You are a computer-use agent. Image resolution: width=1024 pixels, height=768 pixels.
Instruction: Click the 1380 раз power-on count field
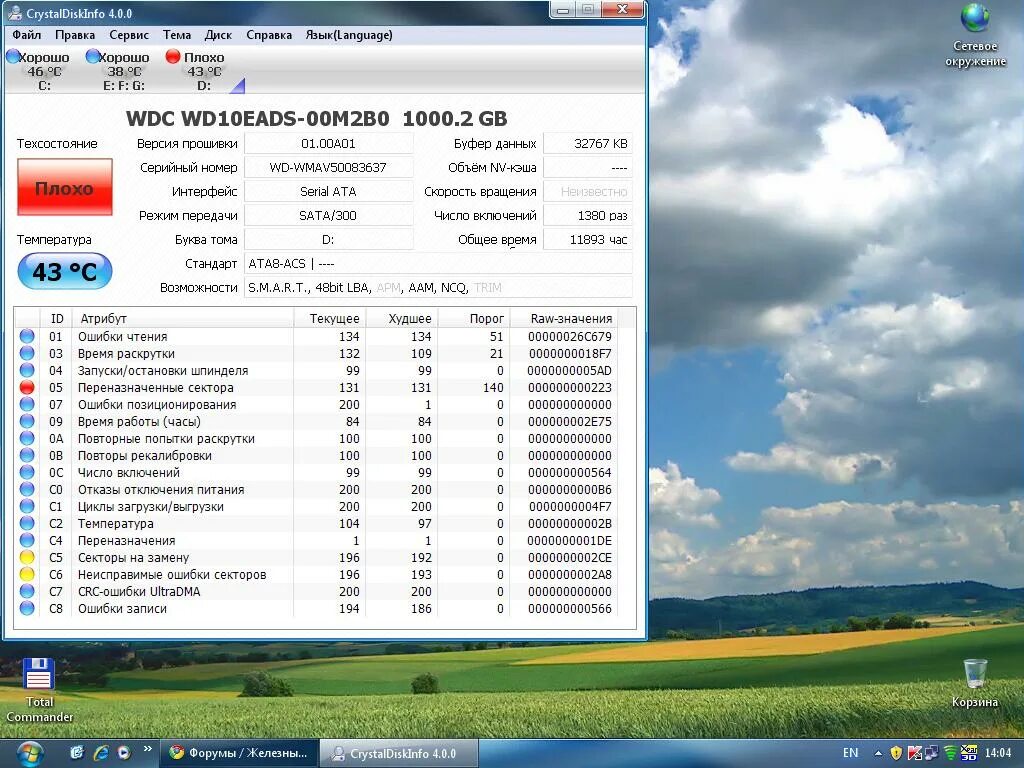click(x=588, y=216)
